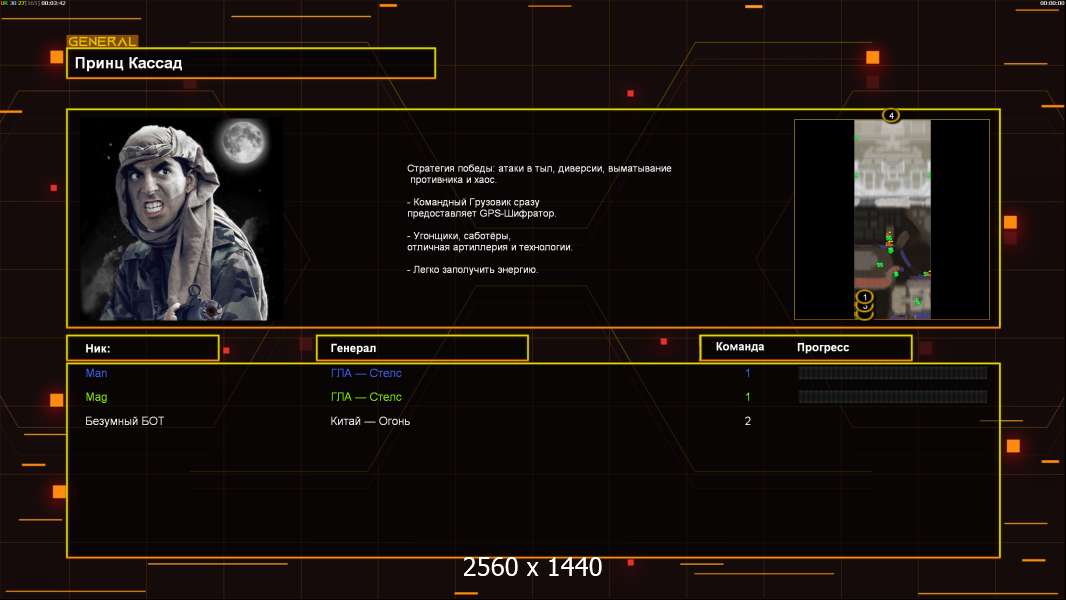Click the Prince Kassad general portrait

pyautogui.click(x=182, y=218)
